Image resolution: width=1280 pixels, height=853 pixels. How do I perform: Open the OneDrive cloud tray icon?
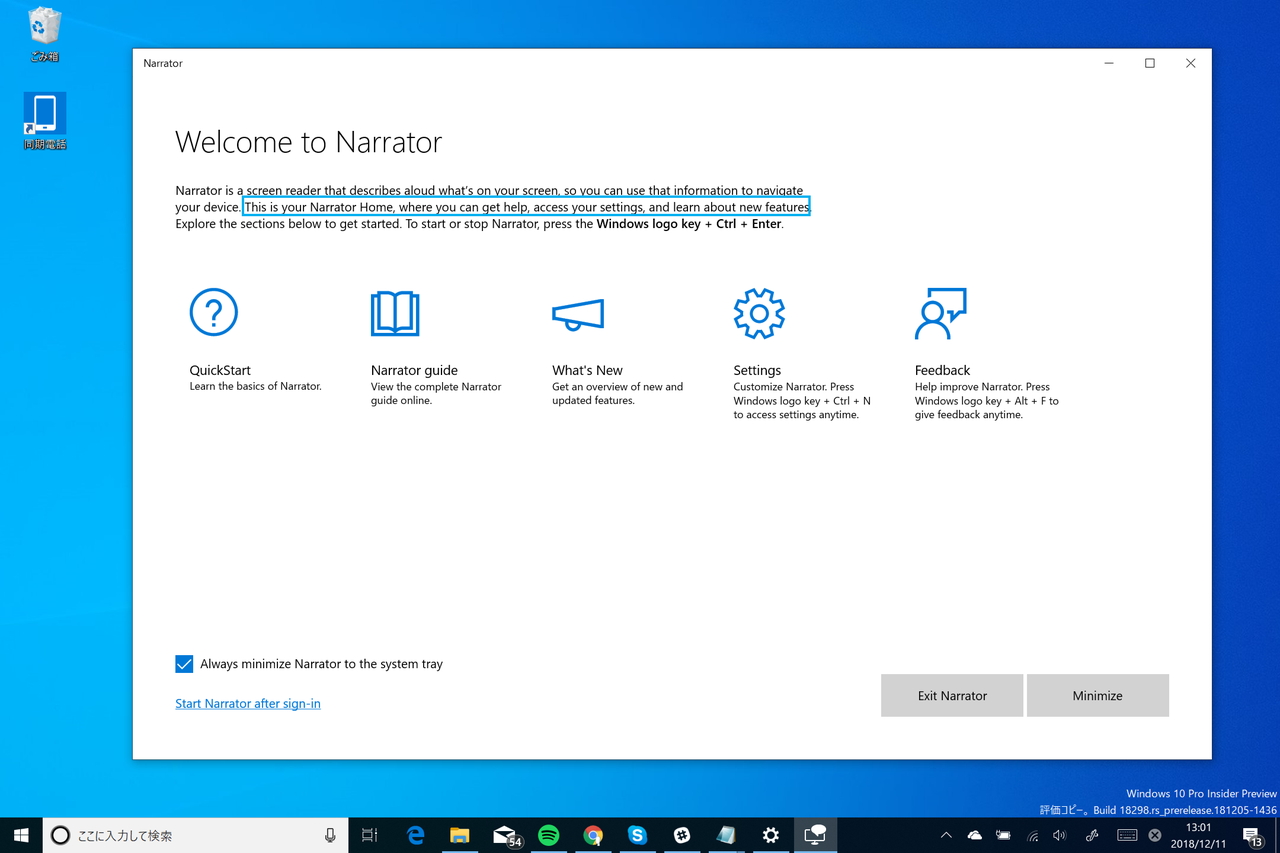975,836
